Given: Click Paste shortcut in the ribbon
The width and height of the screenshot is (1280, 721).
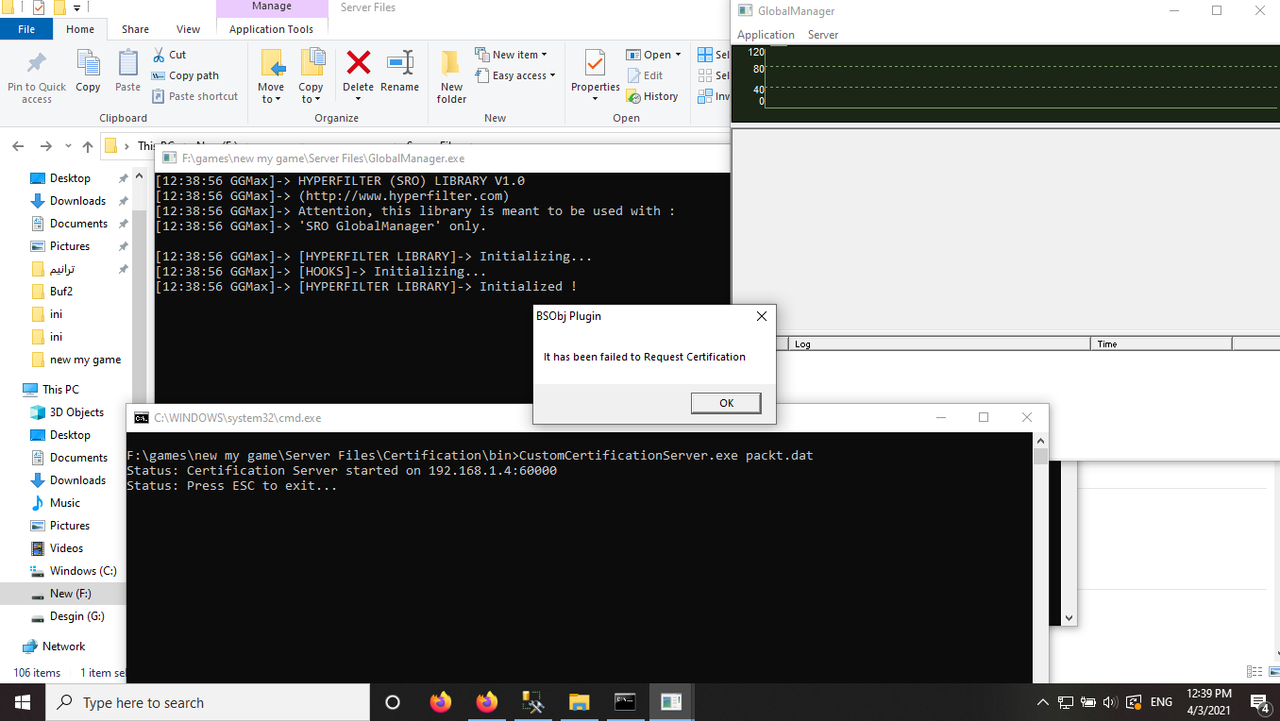Looking at the screenshot, I should (x=195, y=96).
